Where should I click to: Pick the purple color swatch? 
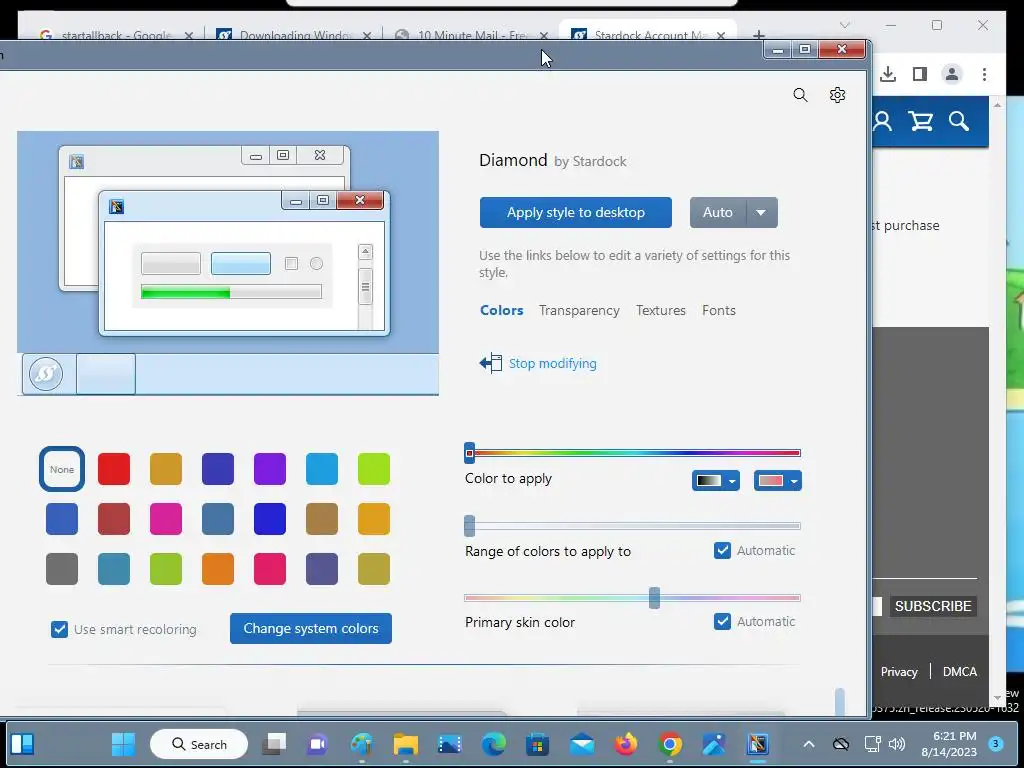coord(270,469)
